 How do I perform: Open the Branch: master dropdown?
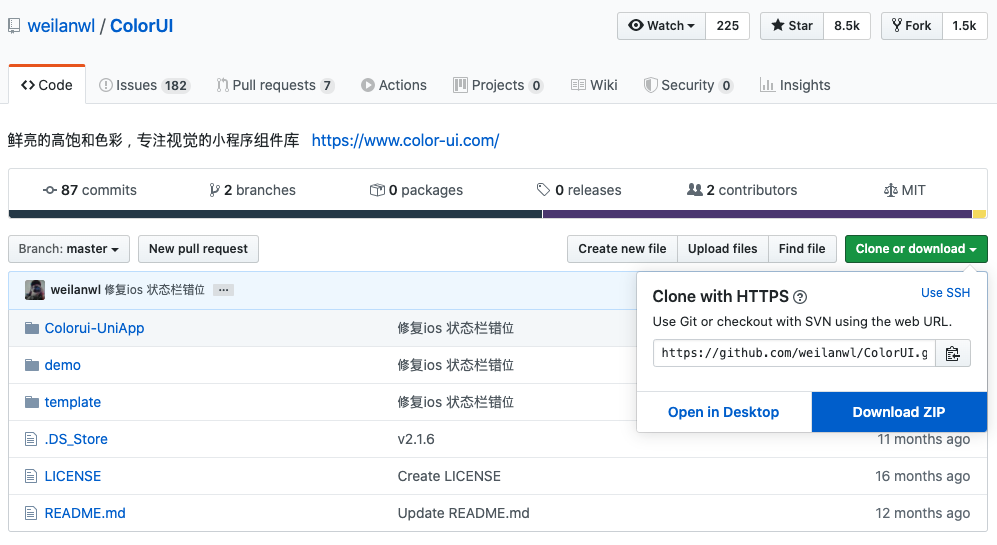click(x=69, y=249)
